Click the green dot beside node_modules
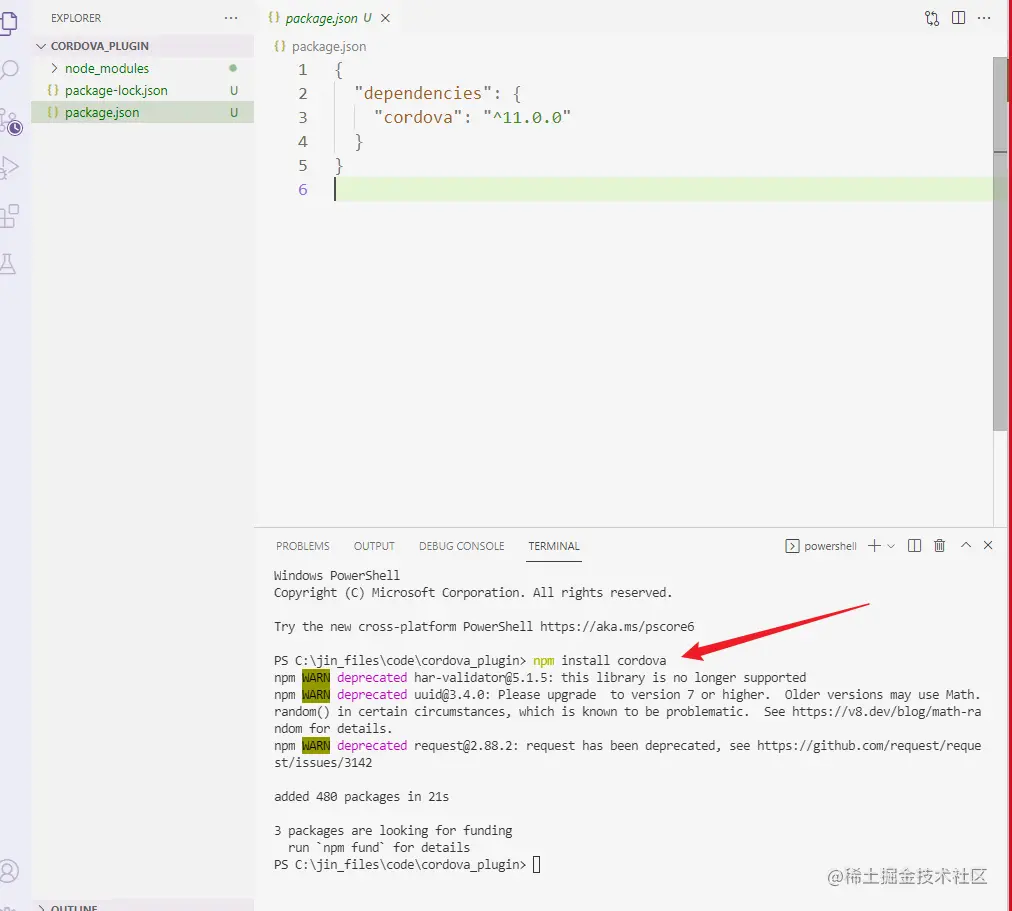Viewport: 1012px width, 911px height. tap(233, 68)
